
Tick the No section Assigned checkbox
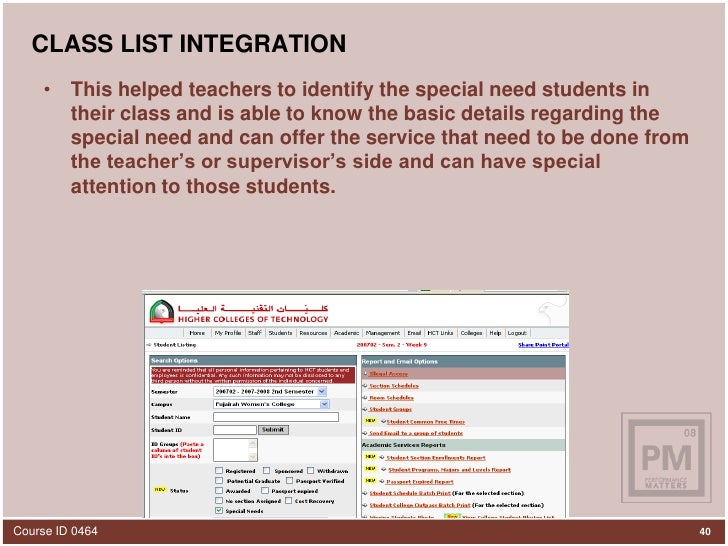coord(219,500)
